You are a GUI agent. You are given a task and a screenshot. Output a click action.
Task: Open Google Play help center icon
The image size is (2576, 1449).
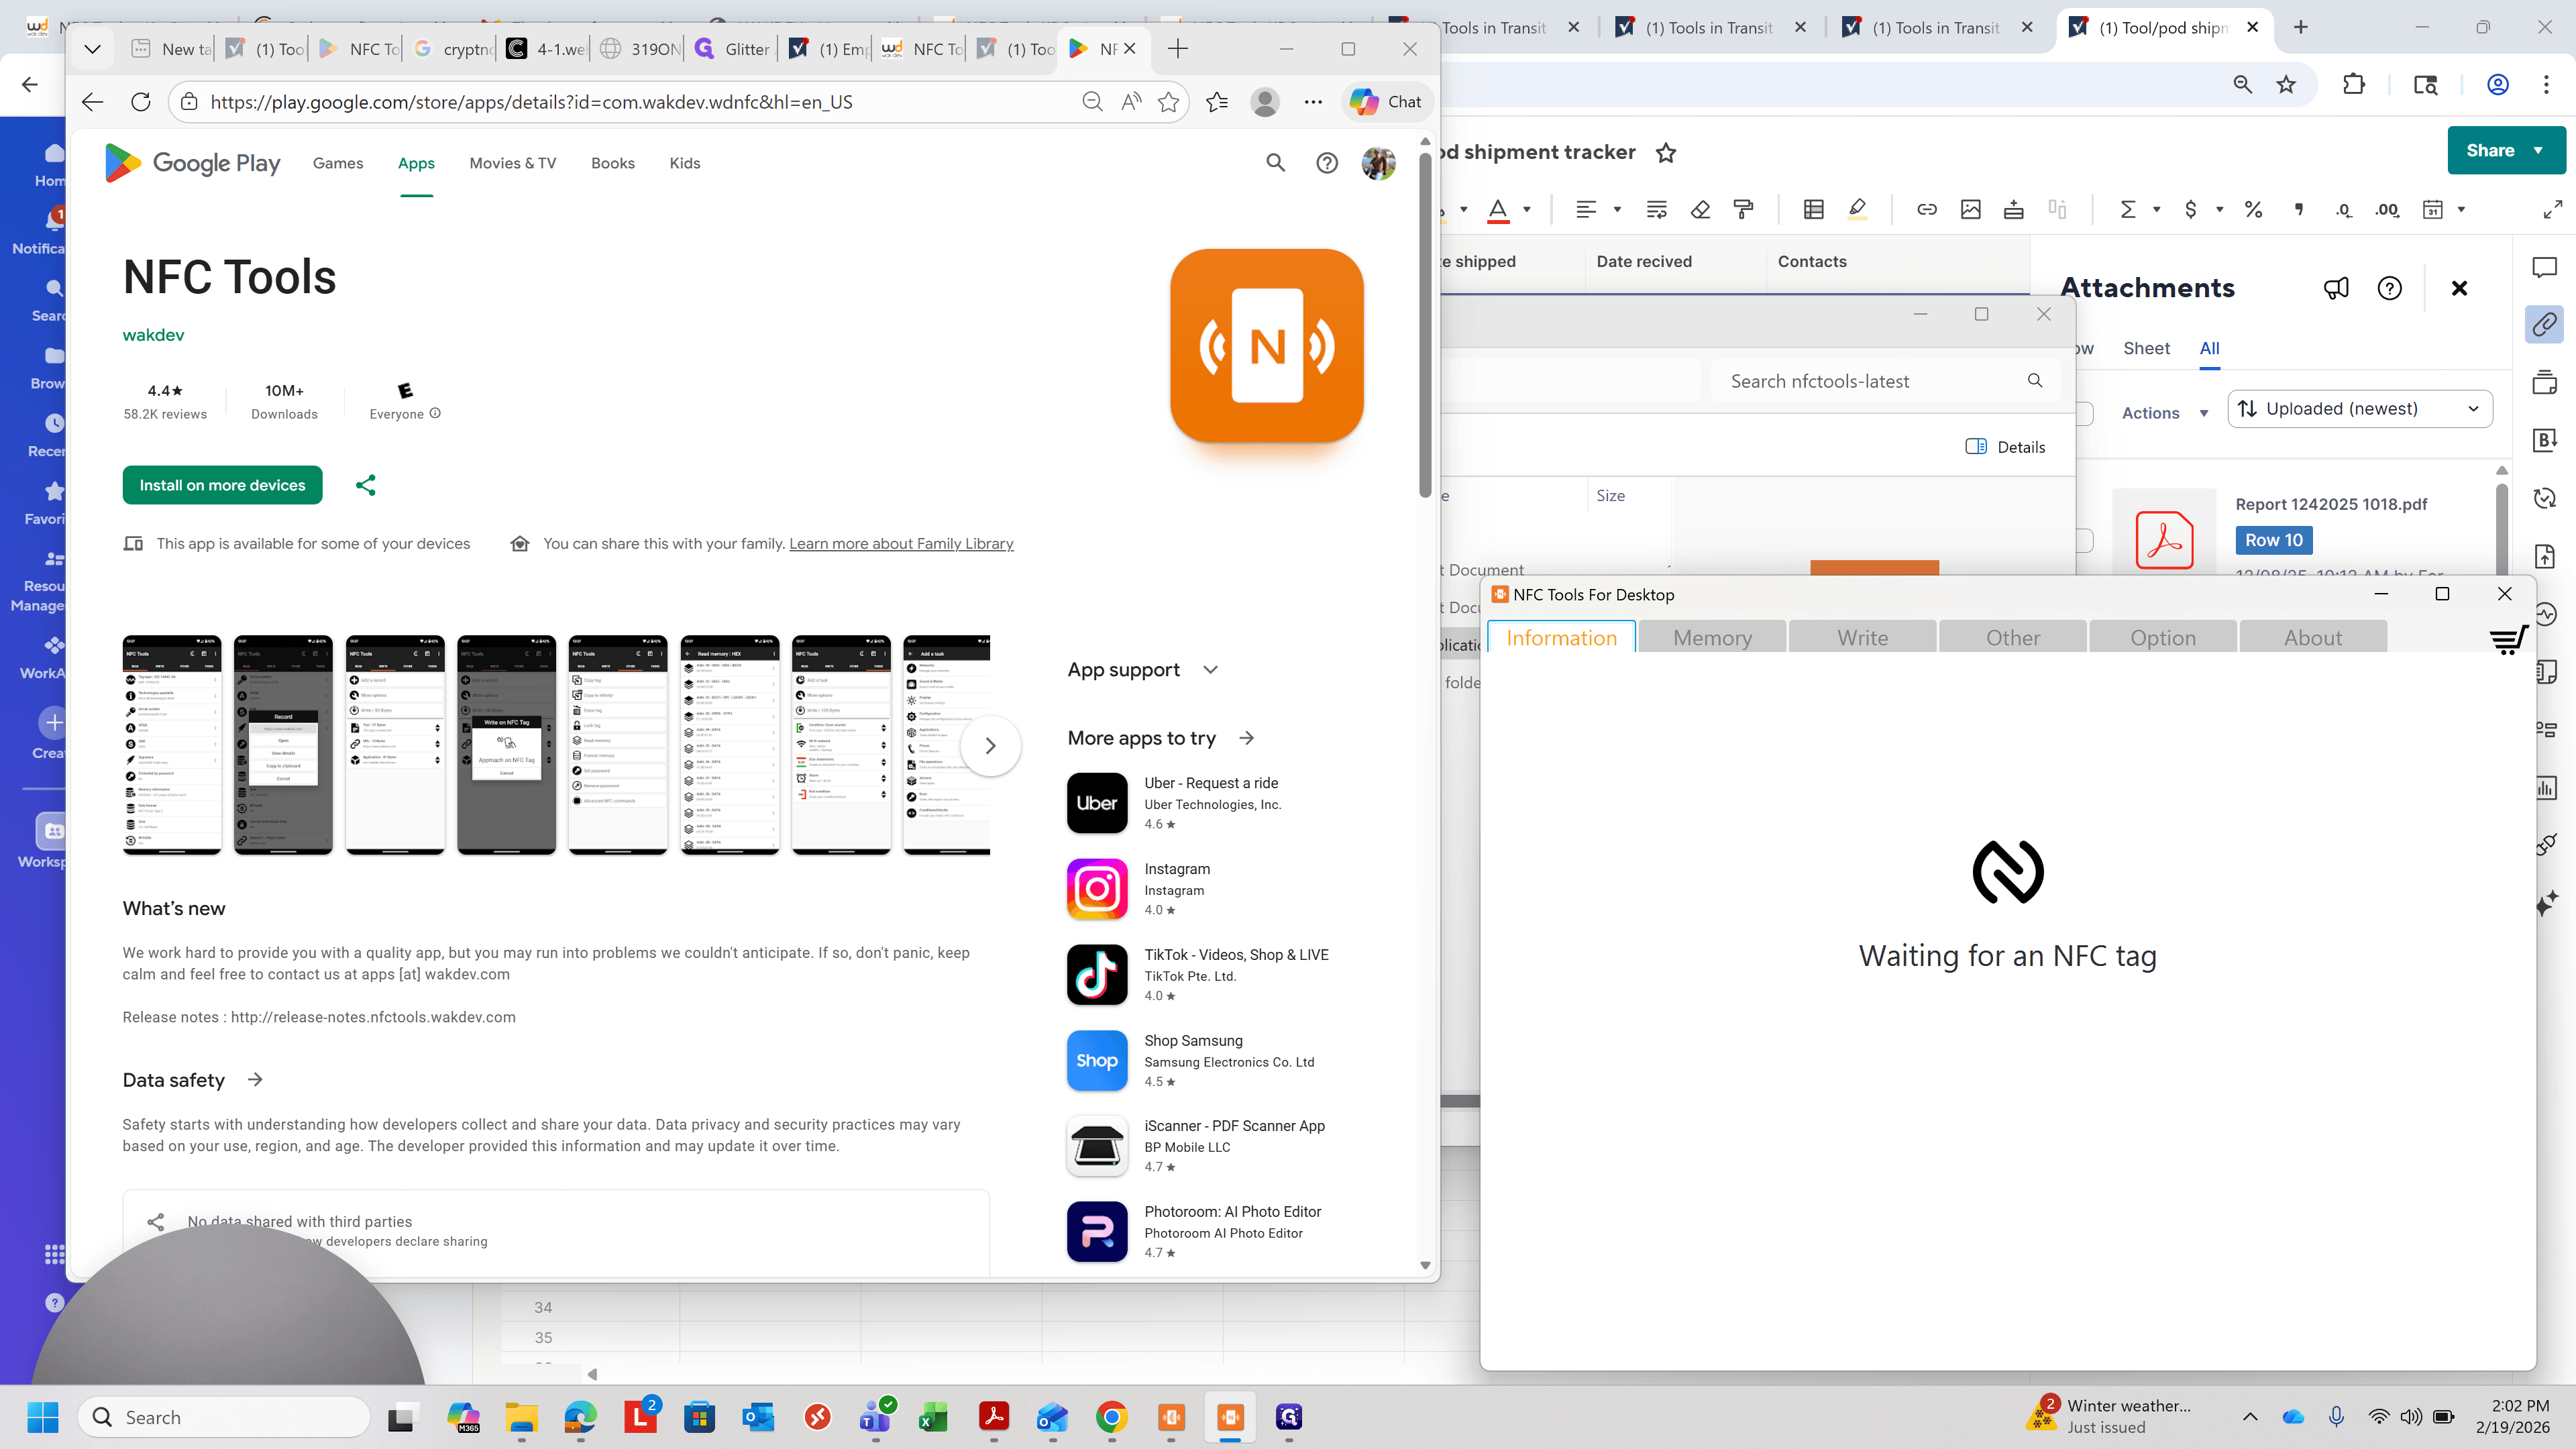pyautogui.click(x=1327, y=163)
